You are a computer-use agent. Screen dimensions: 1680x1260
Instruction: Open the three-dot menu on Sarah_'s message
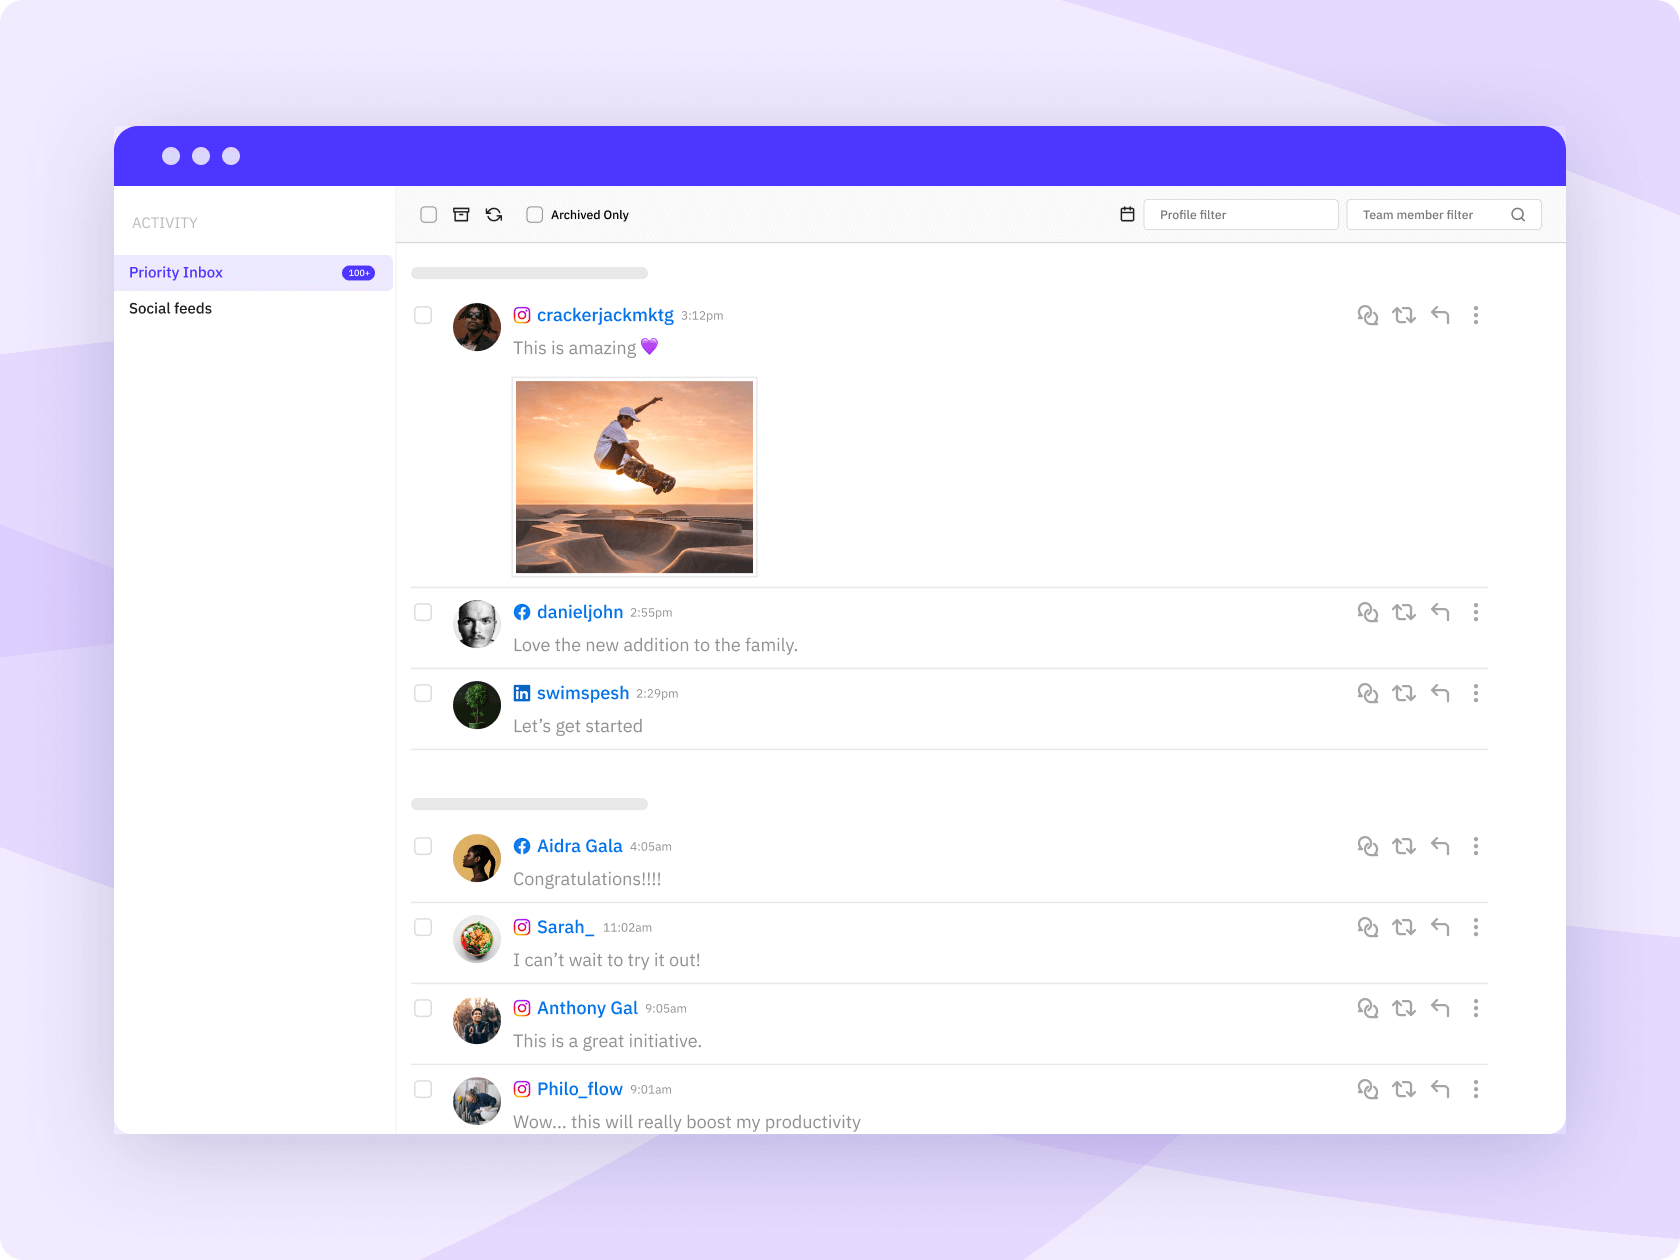[1476, 927]
